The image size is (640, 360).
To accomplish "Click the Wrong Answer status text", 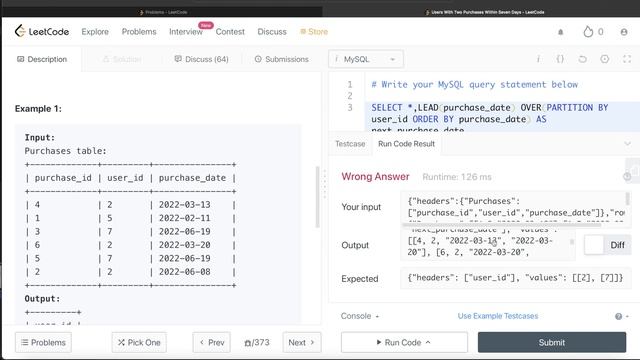I will pos(375,176).
